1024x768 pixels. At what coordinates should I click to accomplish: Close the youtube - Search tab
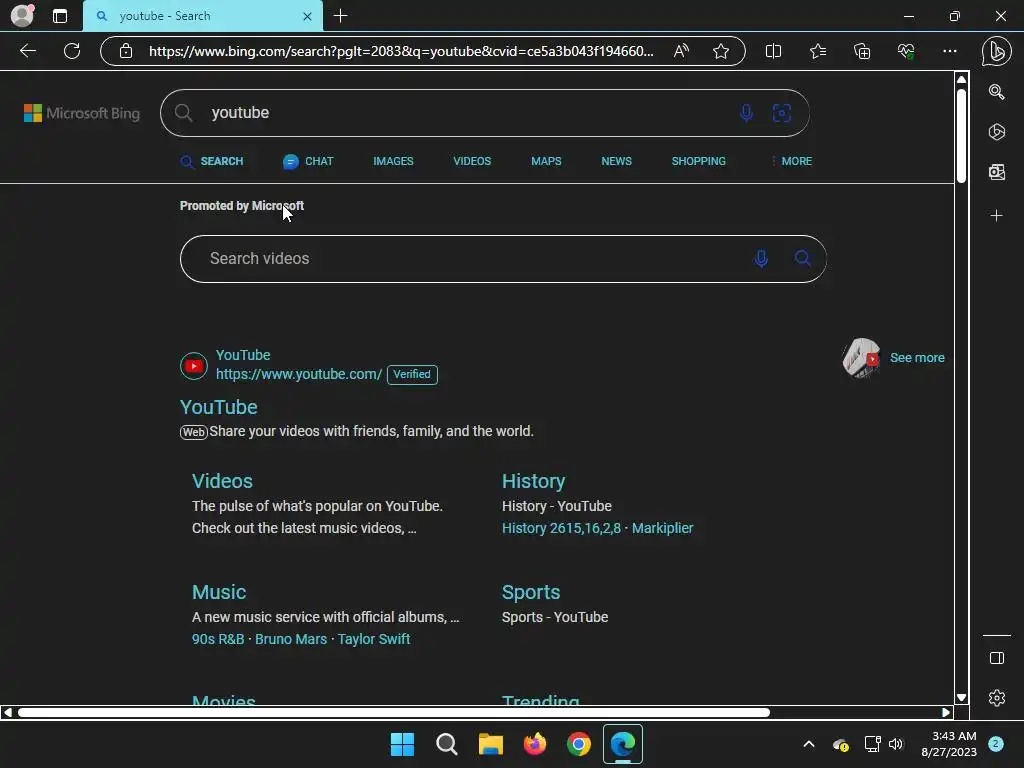click(308, 16)
